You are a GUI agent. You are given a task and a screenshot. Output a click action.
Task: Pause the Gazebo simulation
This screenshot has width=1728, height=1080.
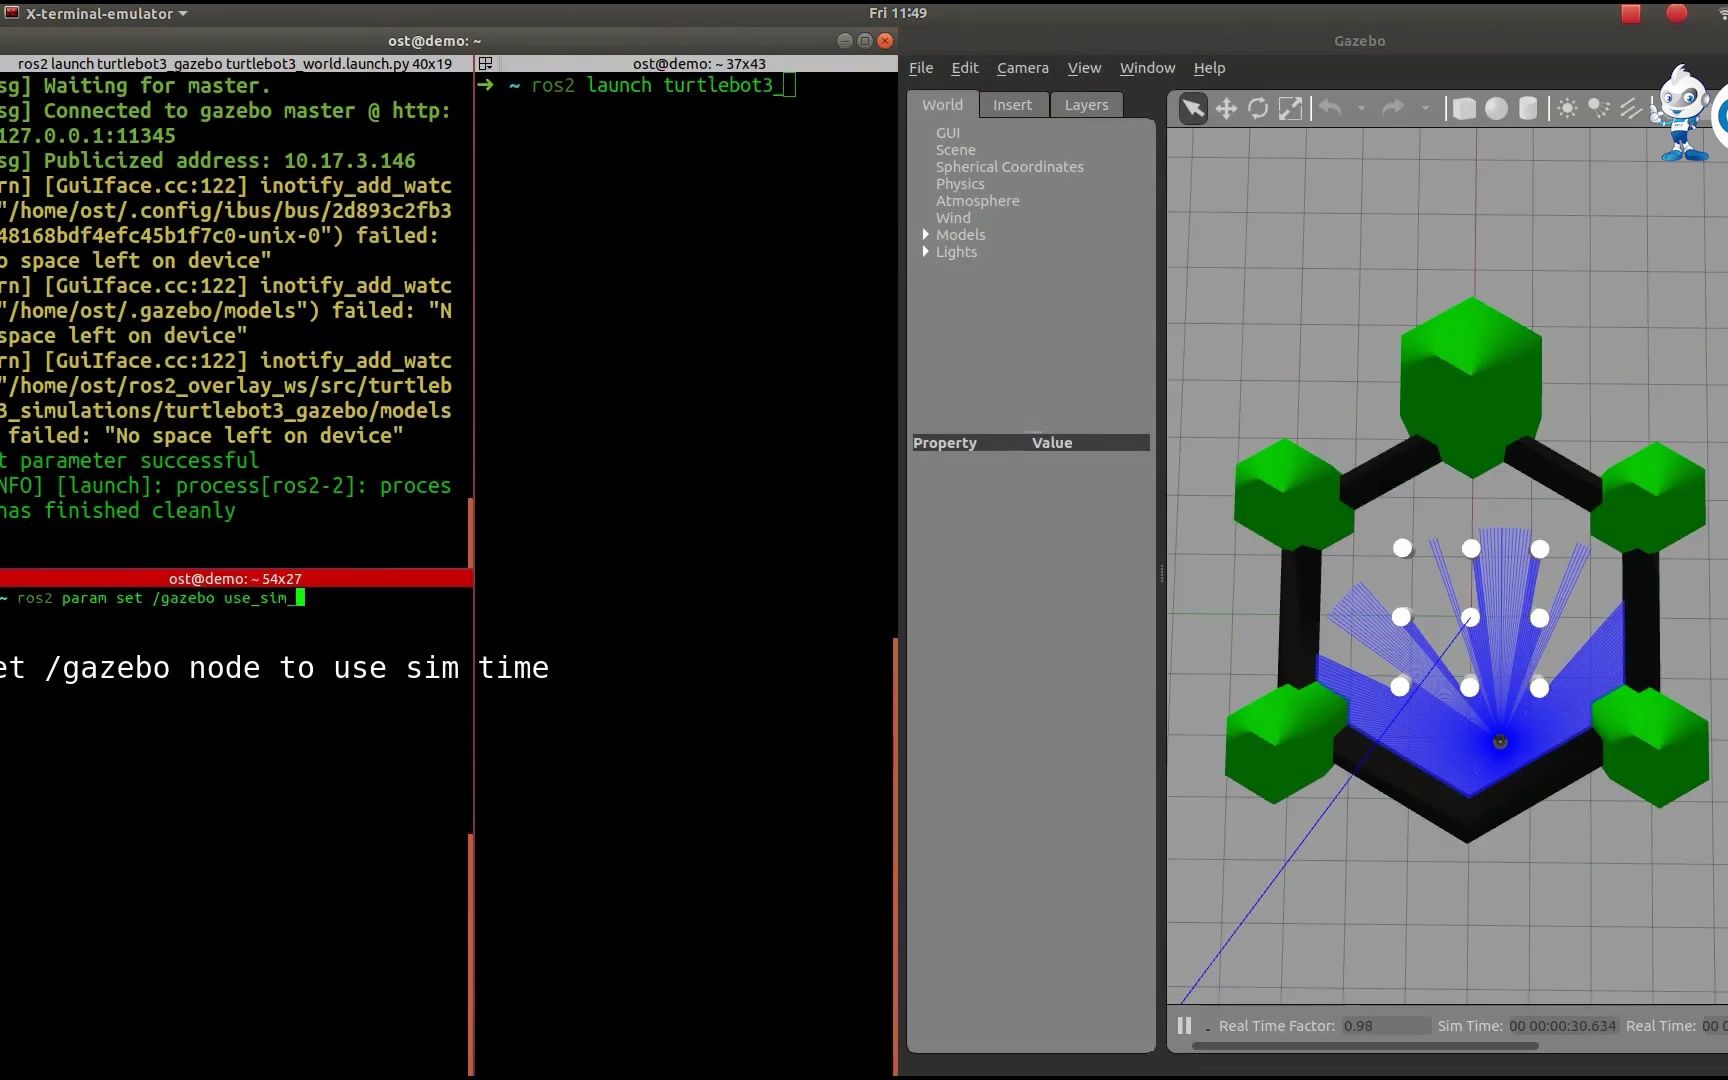pos(1184,1025)
